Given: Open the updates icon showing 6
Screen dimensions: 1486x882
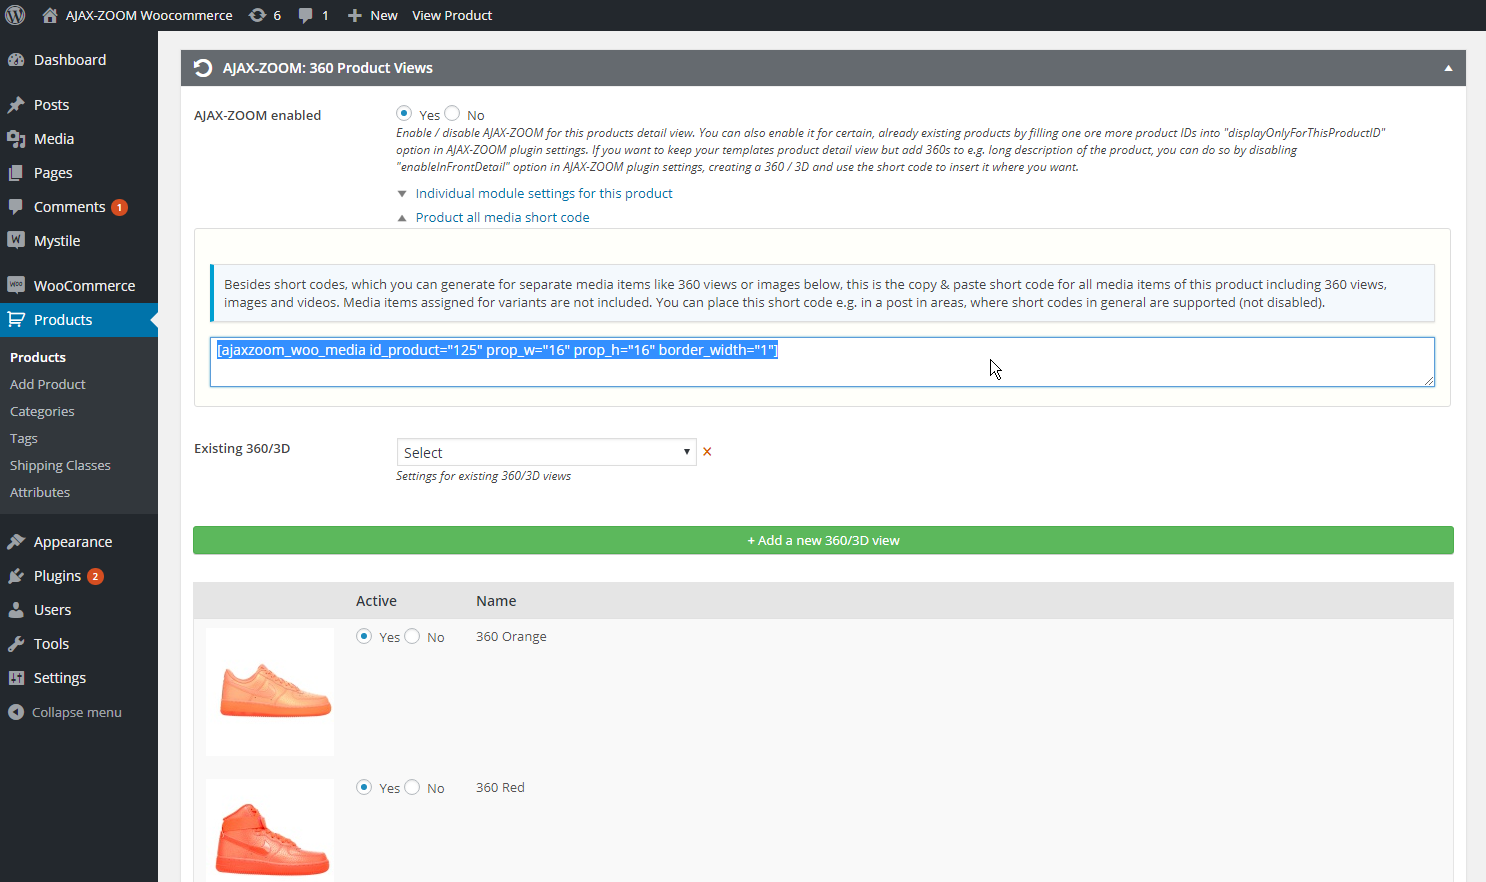Looking at the screenshot, I should coord(257,15).
